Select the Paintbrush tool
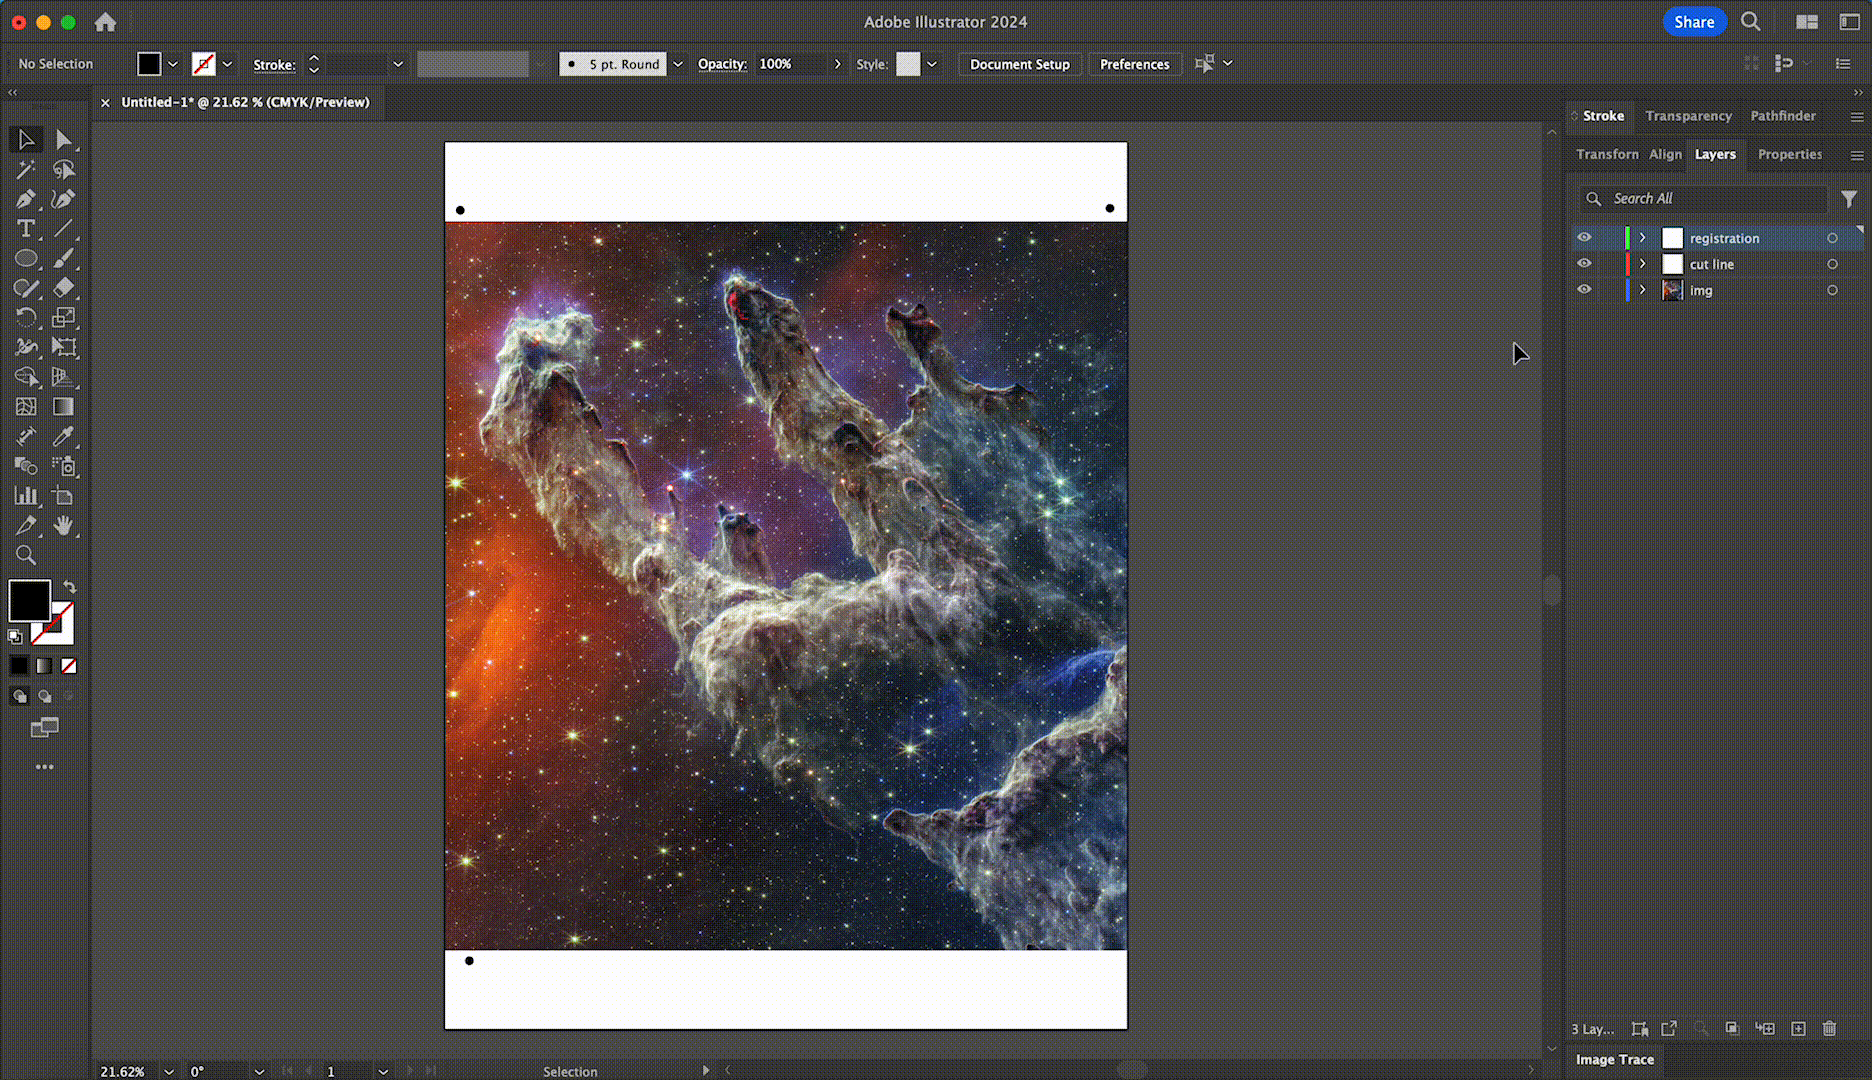This screenshot has width=1872, height=1080. pyautogui.click(x=63, y=256)
